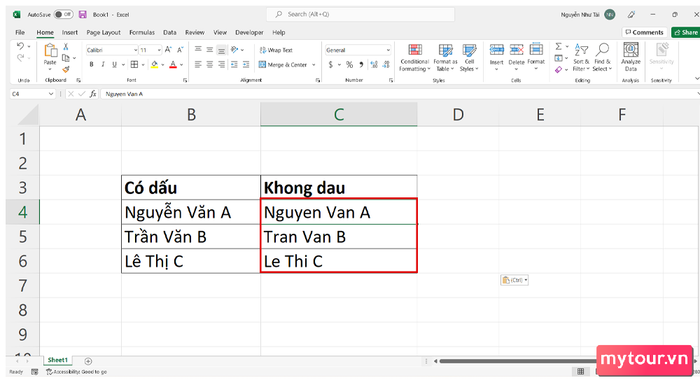The width and height of the screenshot is (700, 385).
Task: Click the Insert Function fx icon
Action: pyautogui.click(x=93, y=94)
